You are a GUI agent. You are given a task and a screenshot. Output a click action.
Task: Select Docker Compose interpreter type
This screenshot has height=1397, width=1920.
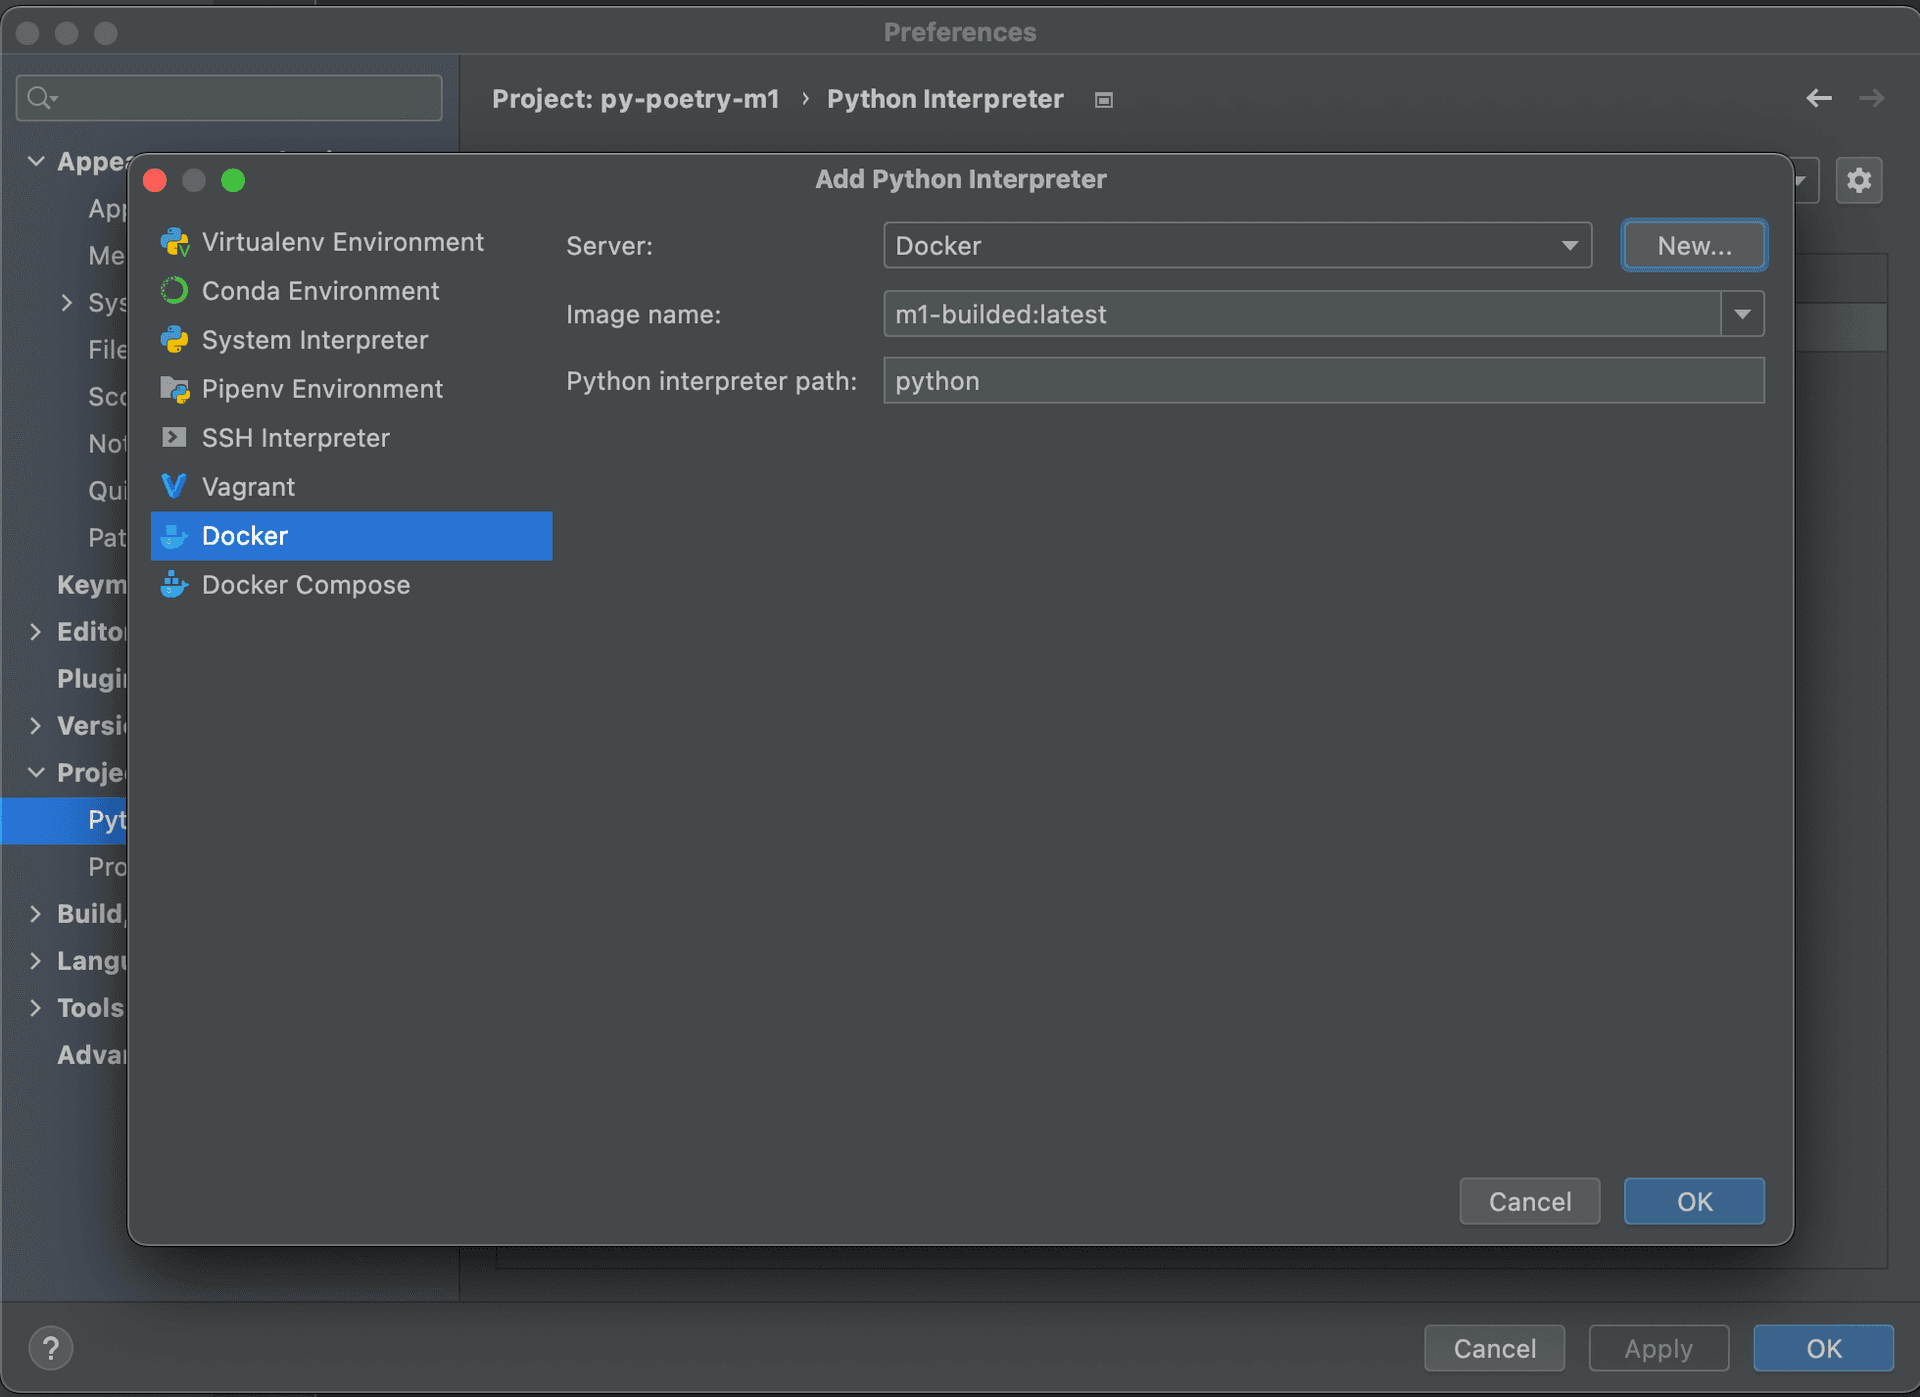tap(306, 584)
